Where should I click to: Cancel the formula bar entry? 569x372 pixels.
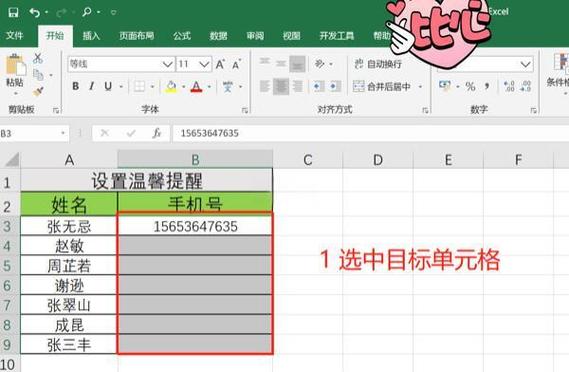click(x=105, y=134)
